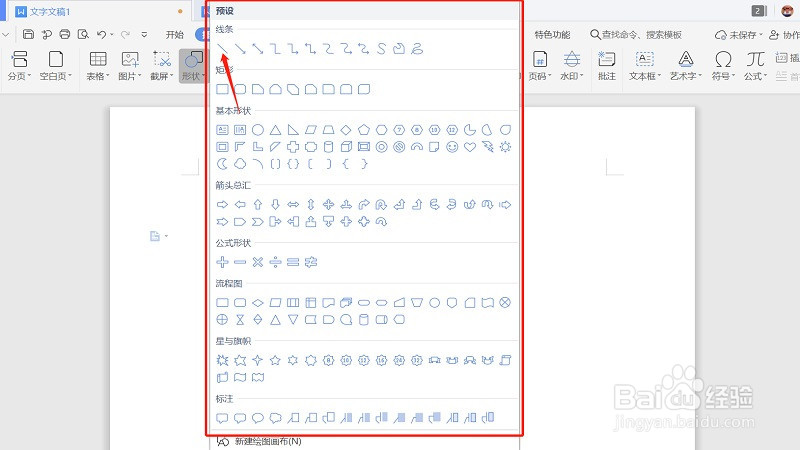This screenshot has height=450, width=800.
Task: Click the 协作 collaborate button
Action: click(x=785, y=35)
